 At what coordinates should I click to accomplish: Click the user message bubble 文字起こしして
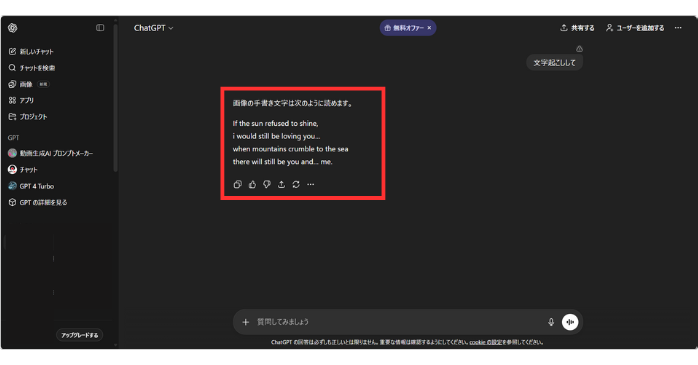[x=554, y=63]
